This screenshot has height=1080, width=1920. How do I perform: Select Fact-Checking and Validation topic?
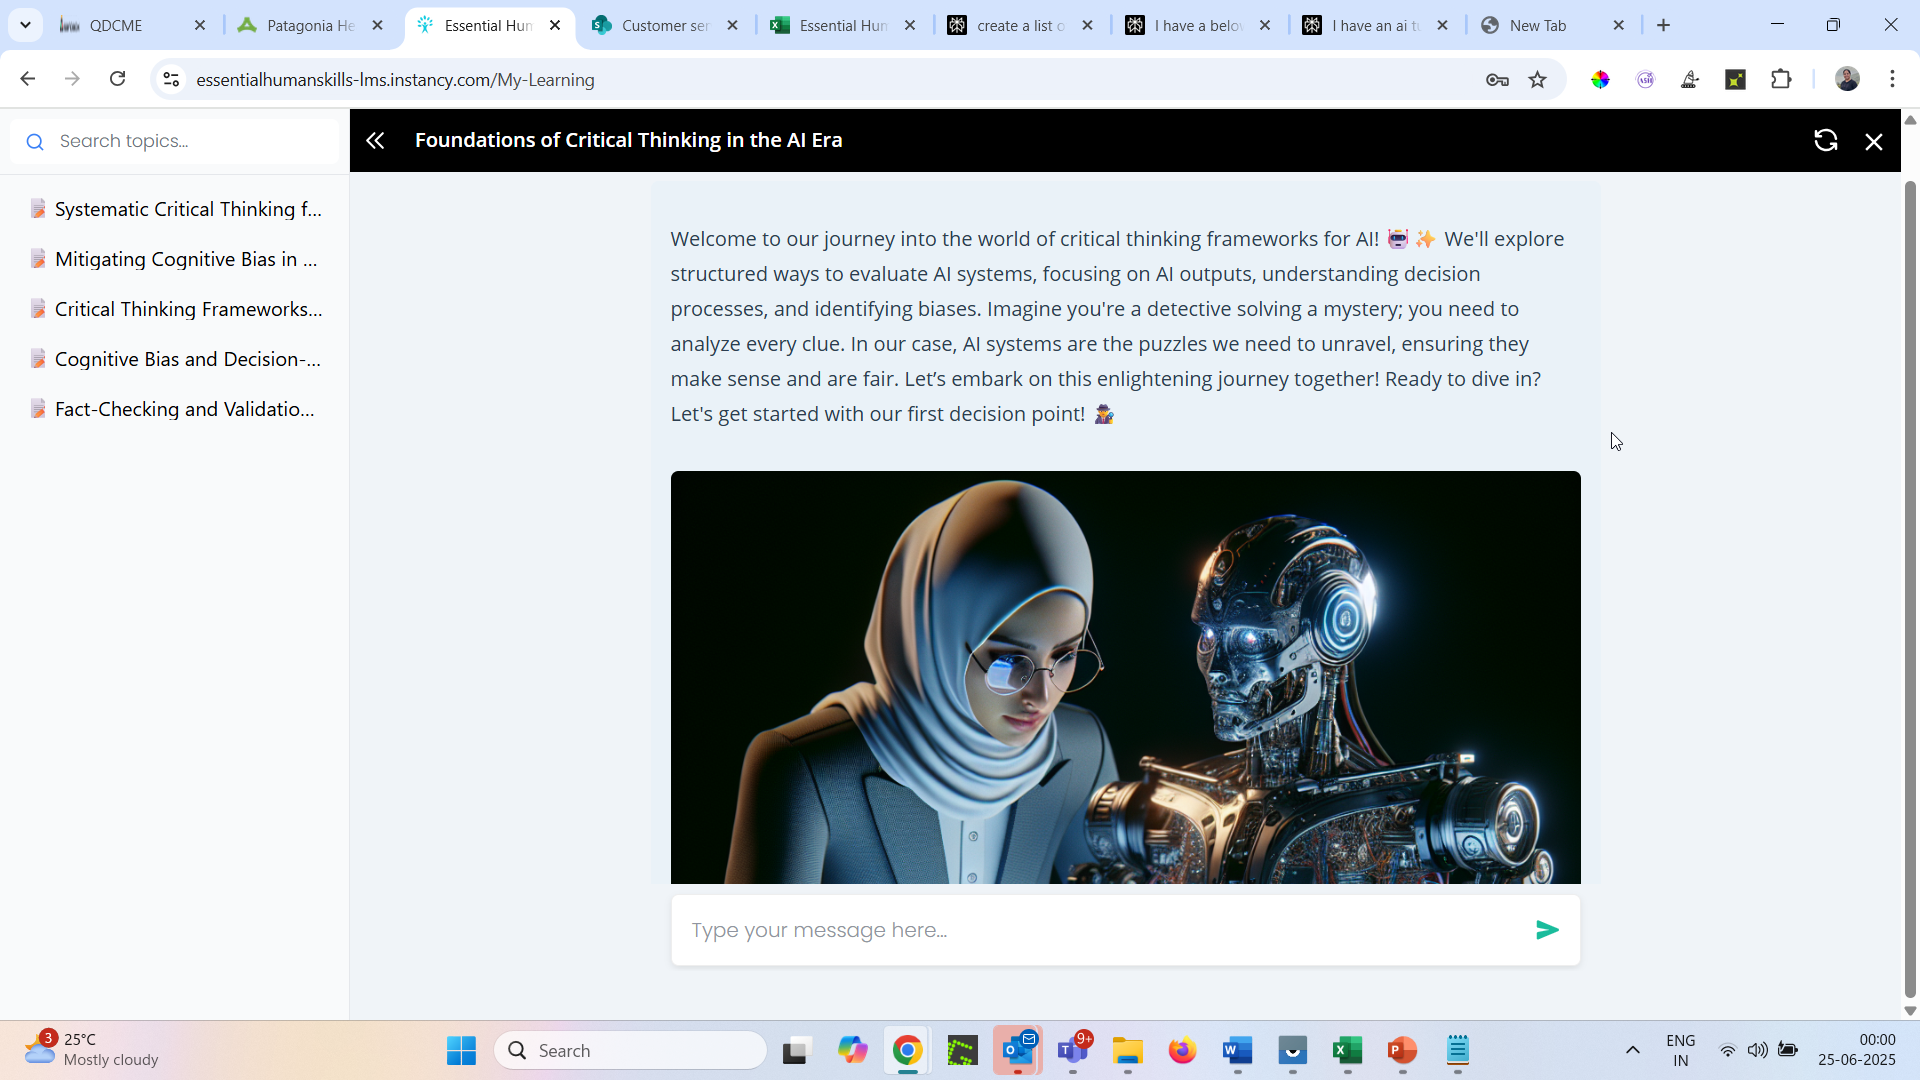click(185, 409)
